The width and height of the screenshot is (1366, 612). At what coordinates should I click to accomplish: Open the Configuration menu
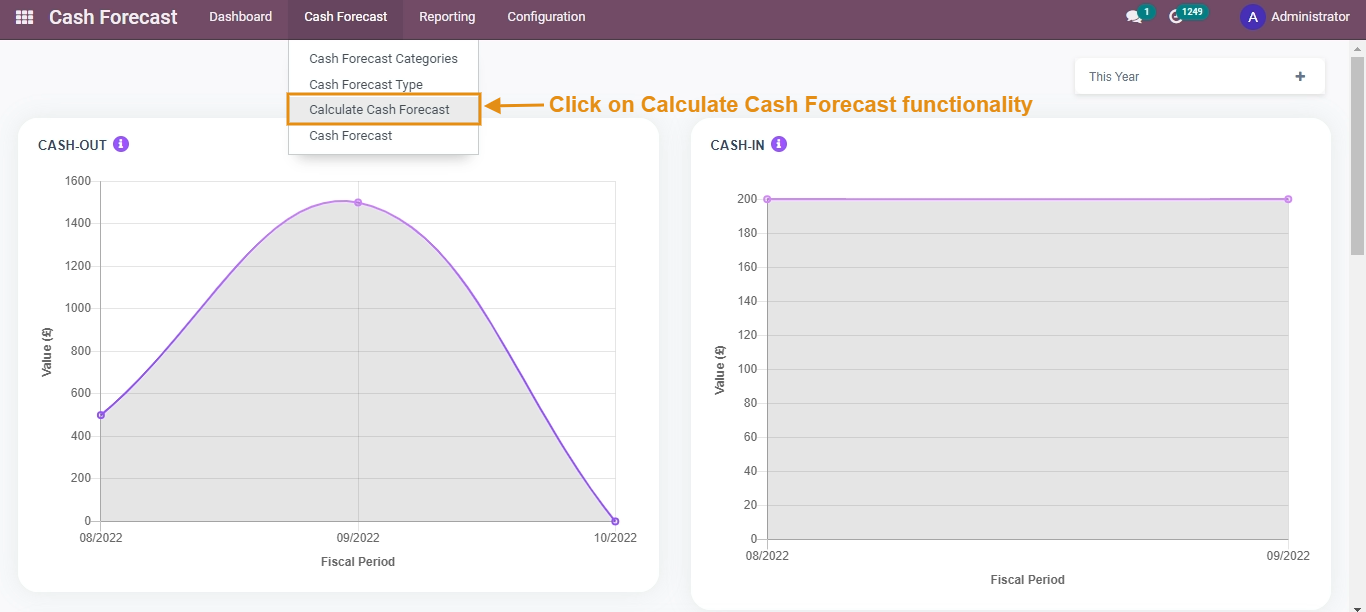[546, 17]
